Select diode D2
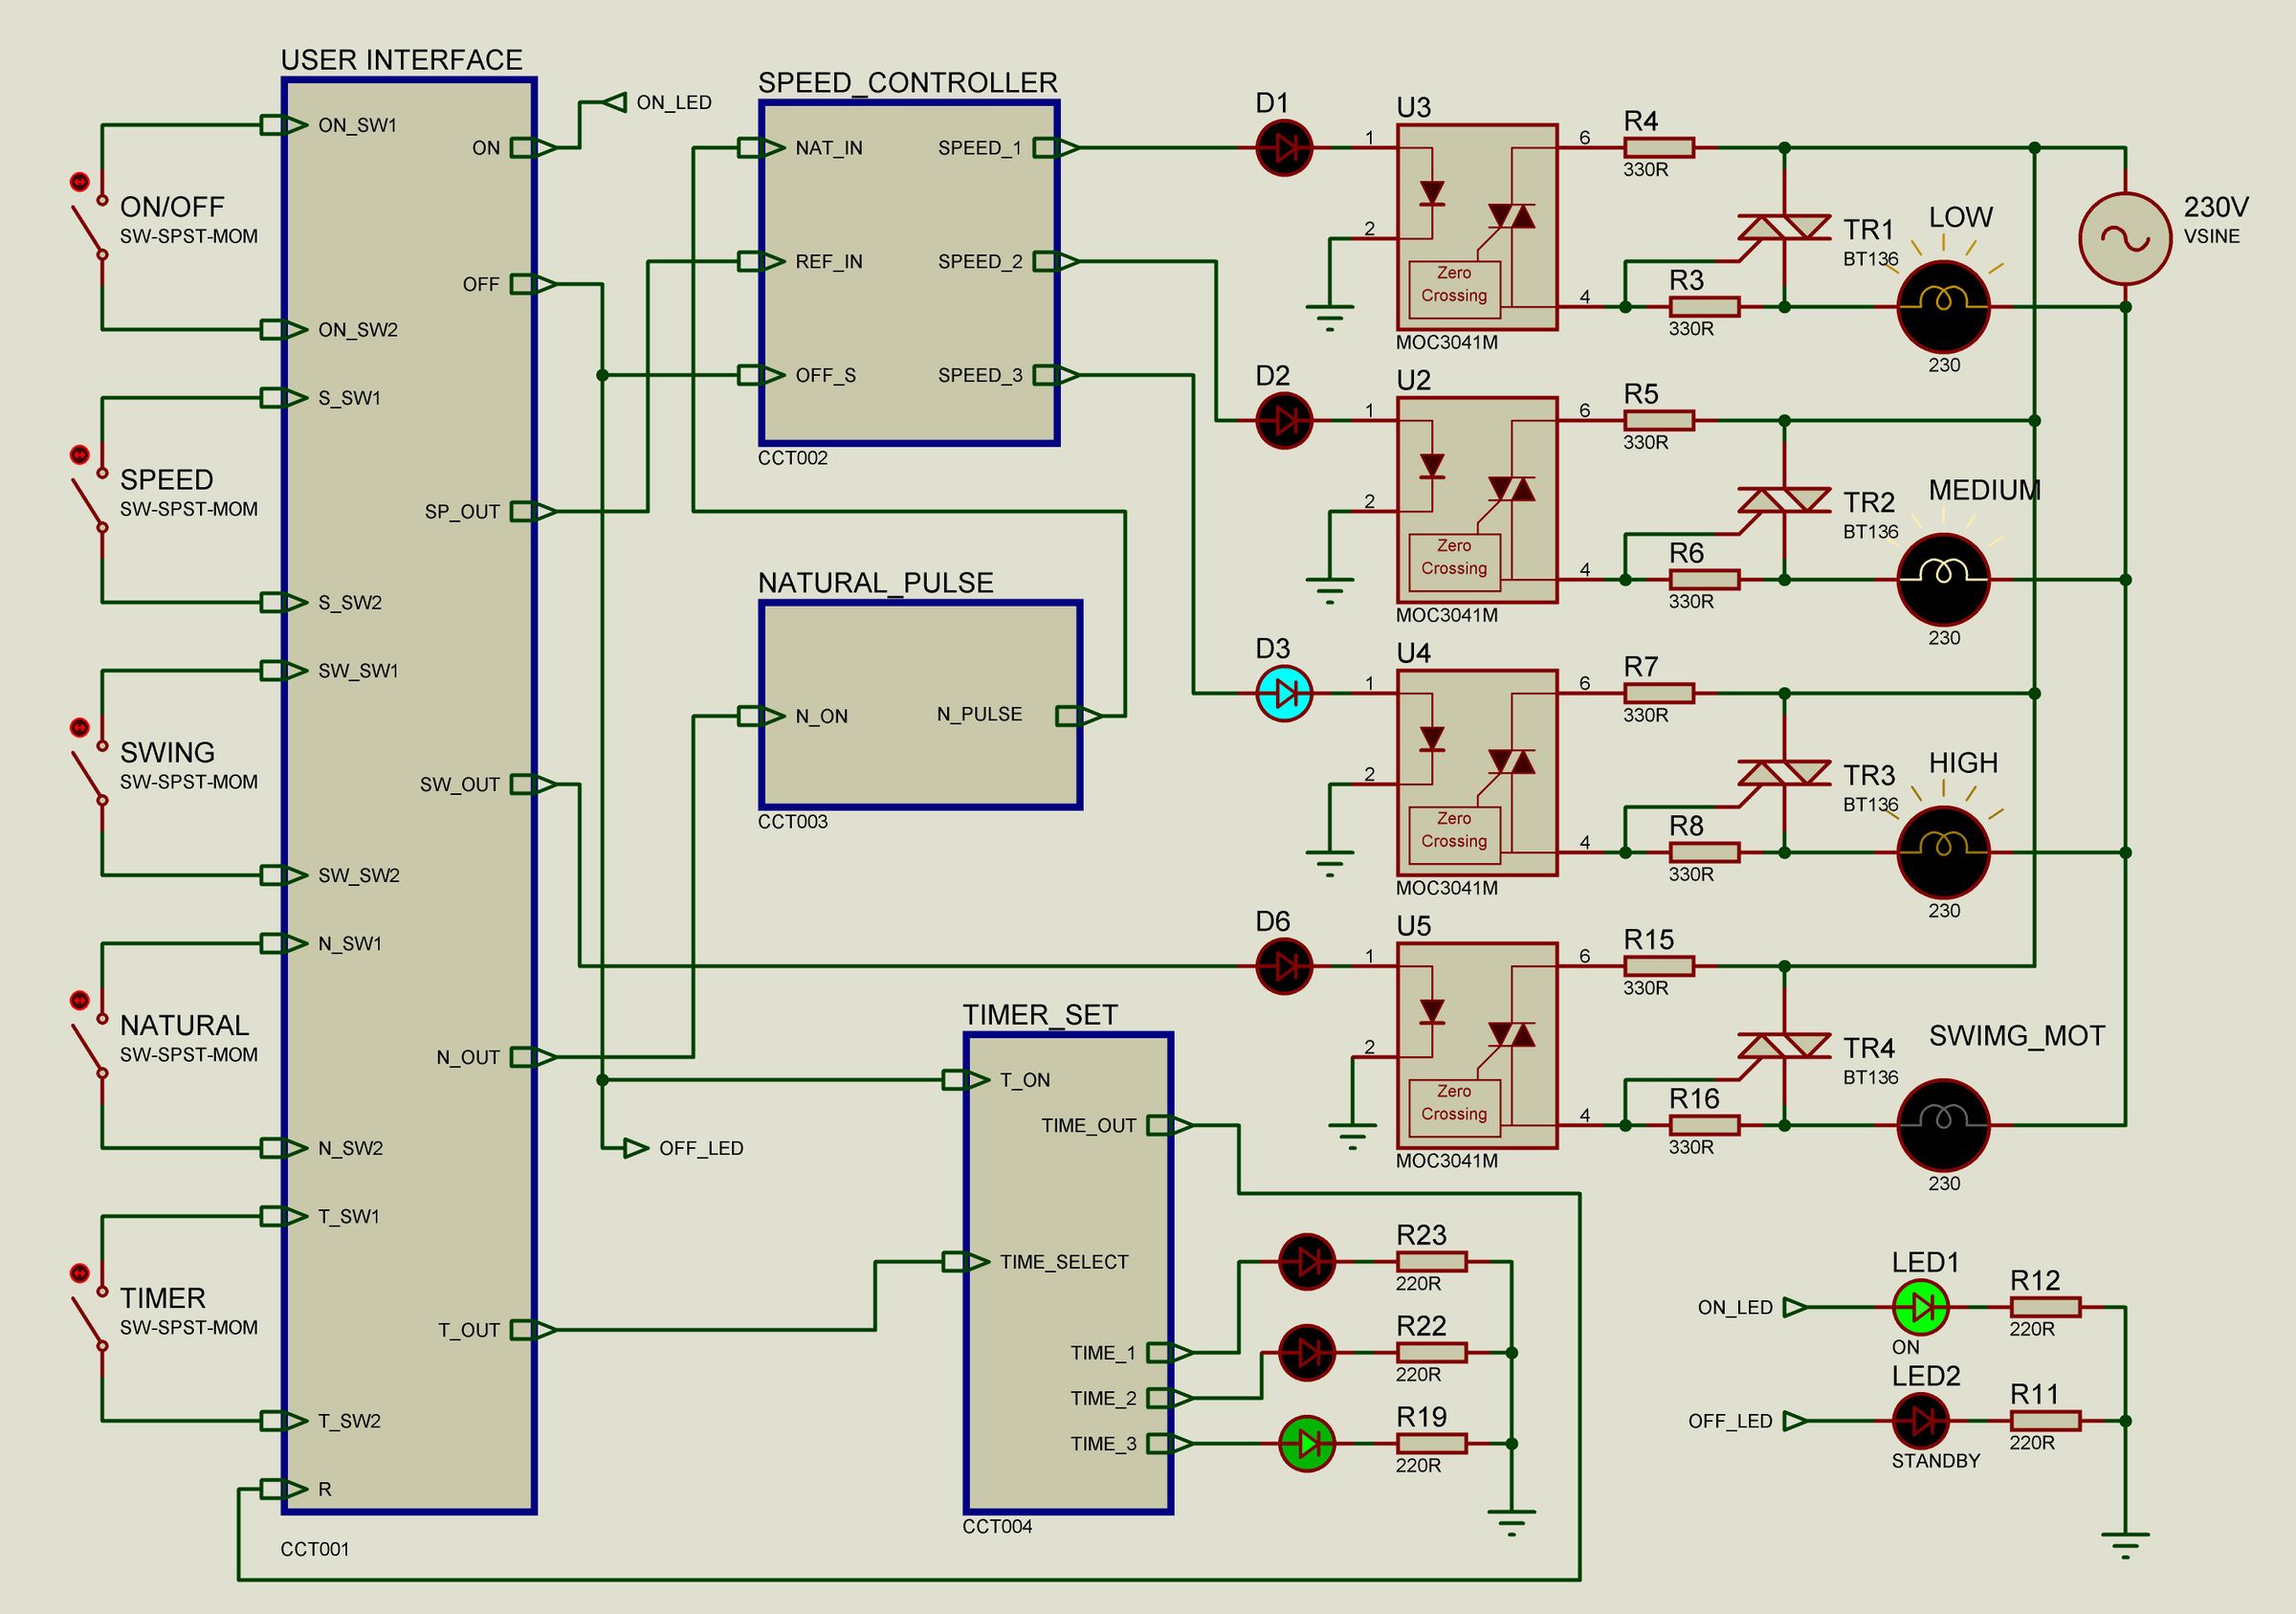Viewport: 2296px width, 1614px height. pos(1284,421)
